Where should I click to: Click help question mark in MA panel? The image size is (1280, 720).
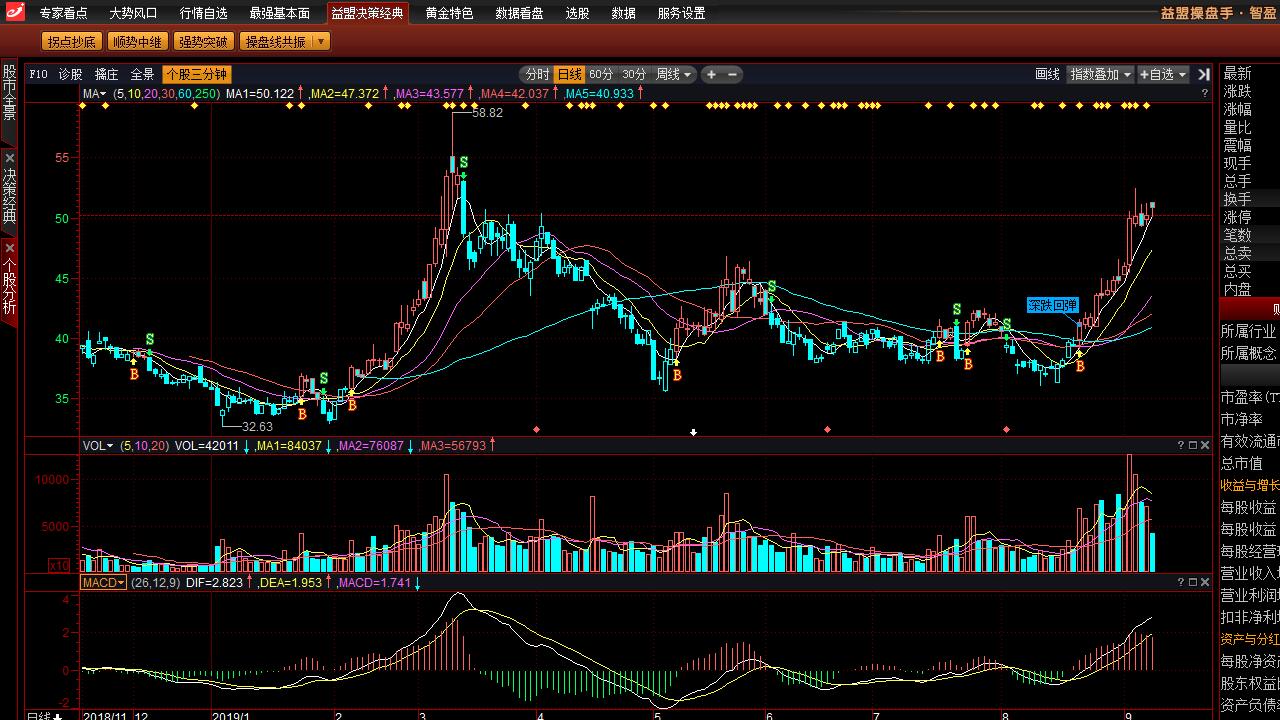click(x=1204, y=93)
